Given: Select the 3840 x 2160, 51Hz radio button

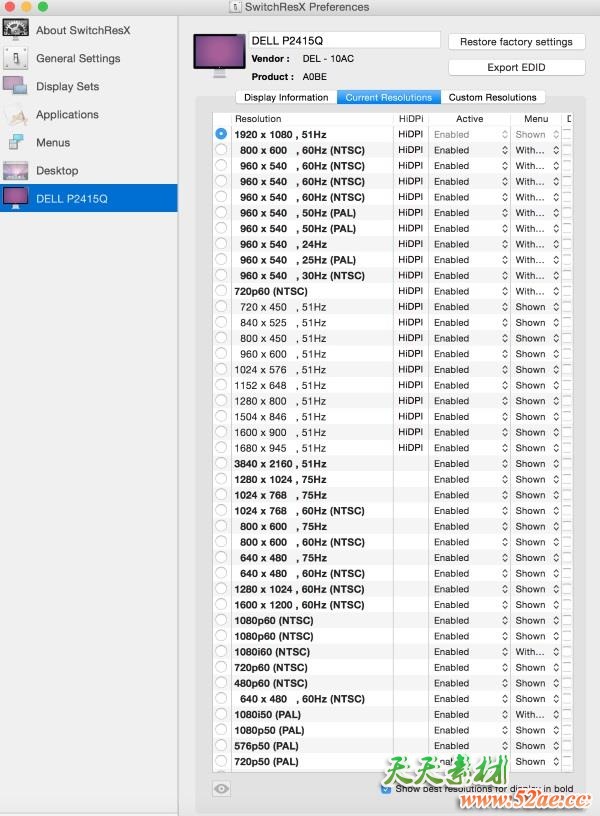Looking at the screenshot, I should (221, 464).
